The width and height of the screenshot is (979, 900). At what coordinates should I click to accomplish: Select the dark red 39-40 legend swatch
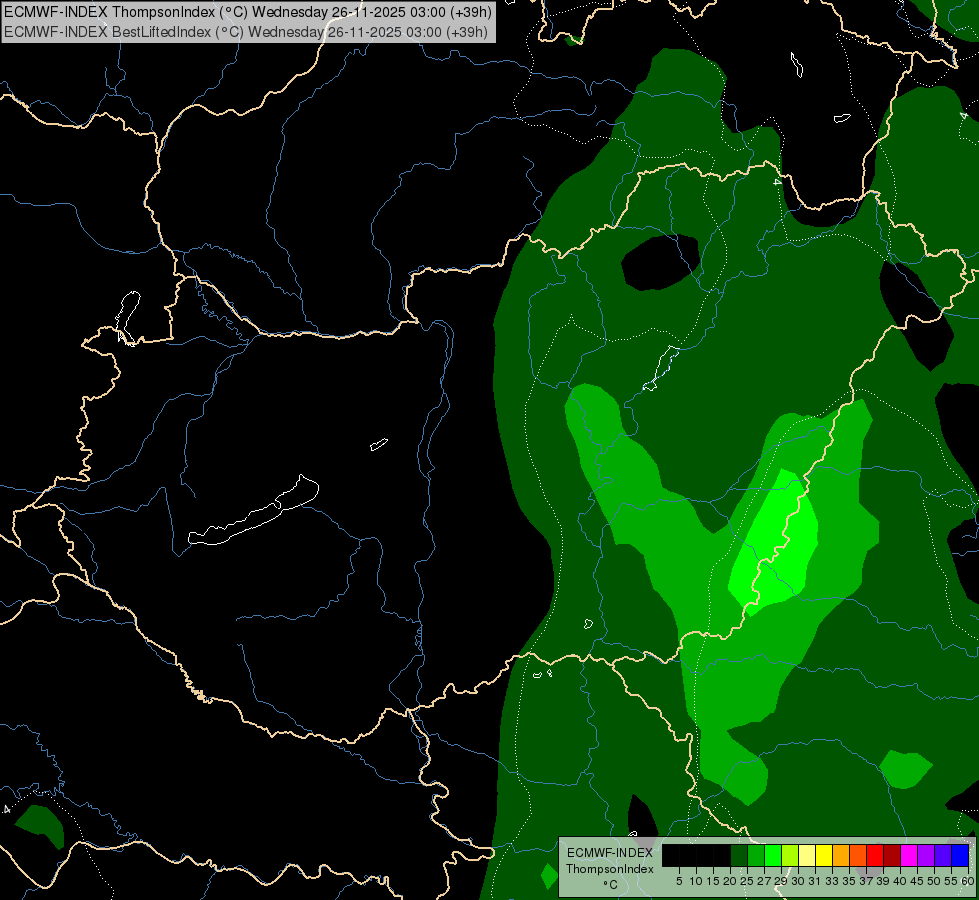(x=892, y=855)
